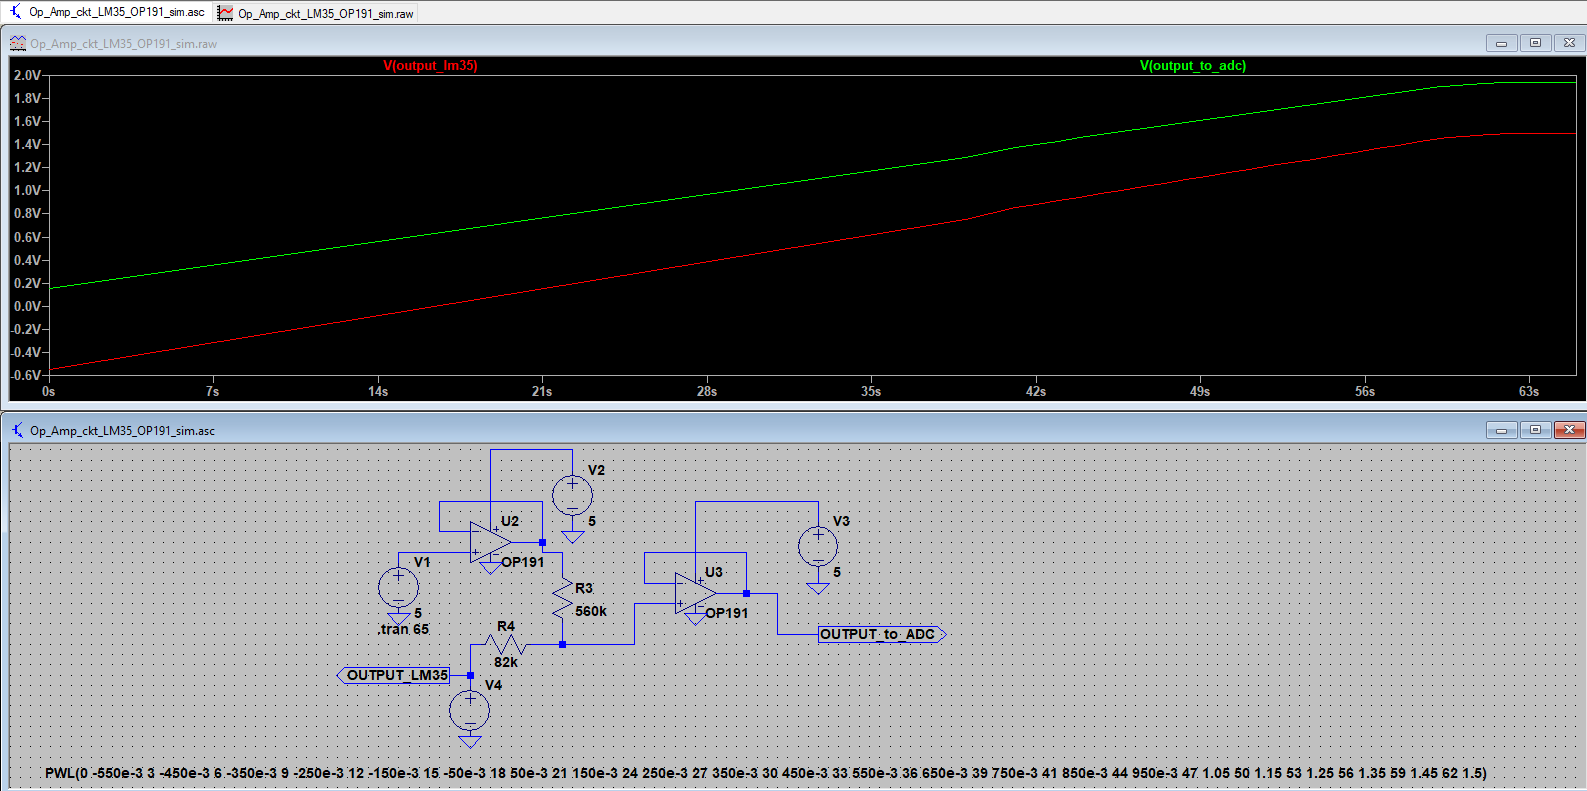
Task: Click the ground symbol below V2
Action: coord(572,536)
